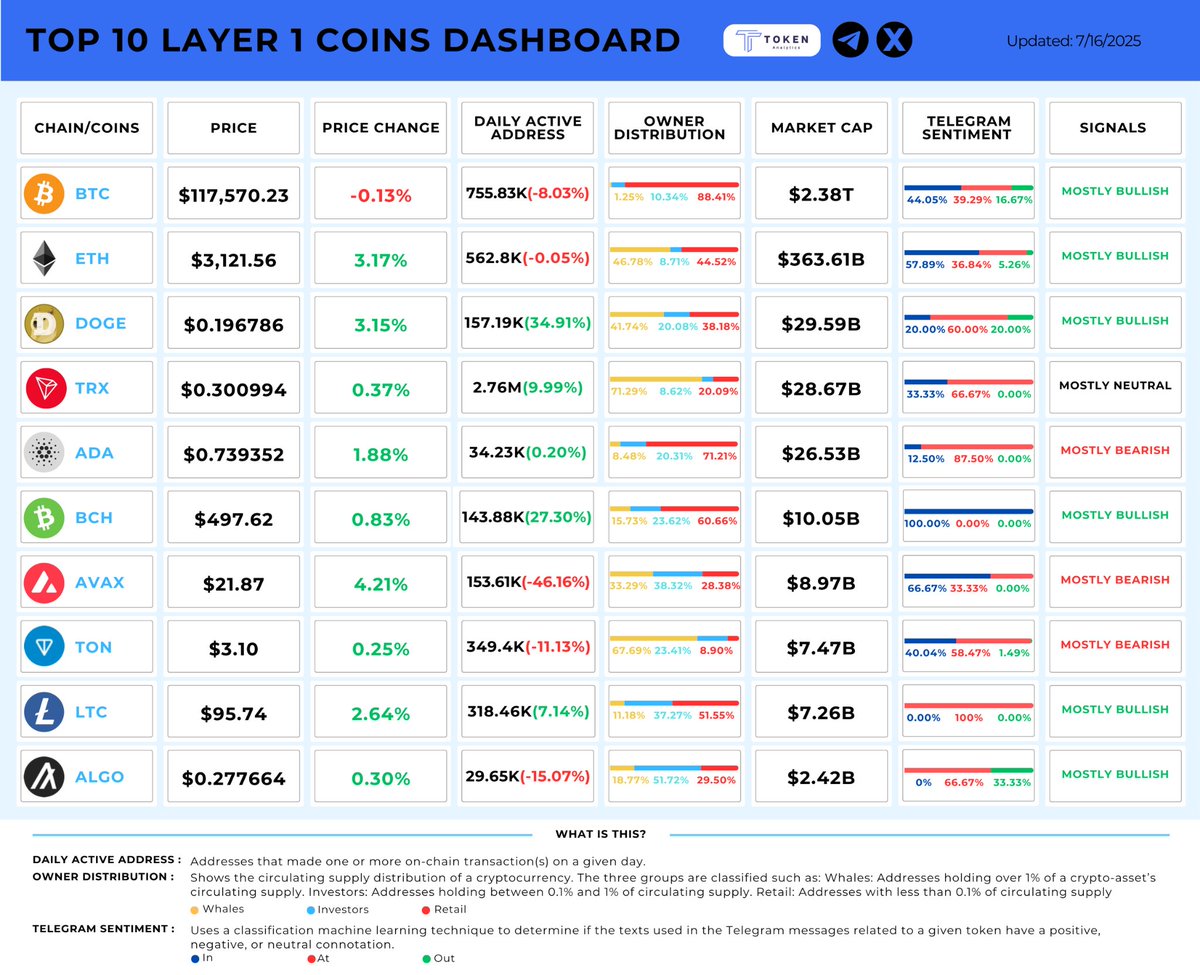Select the PRICE CHANGE column header
1200x975 pixels.
click(x=380, y=127)
